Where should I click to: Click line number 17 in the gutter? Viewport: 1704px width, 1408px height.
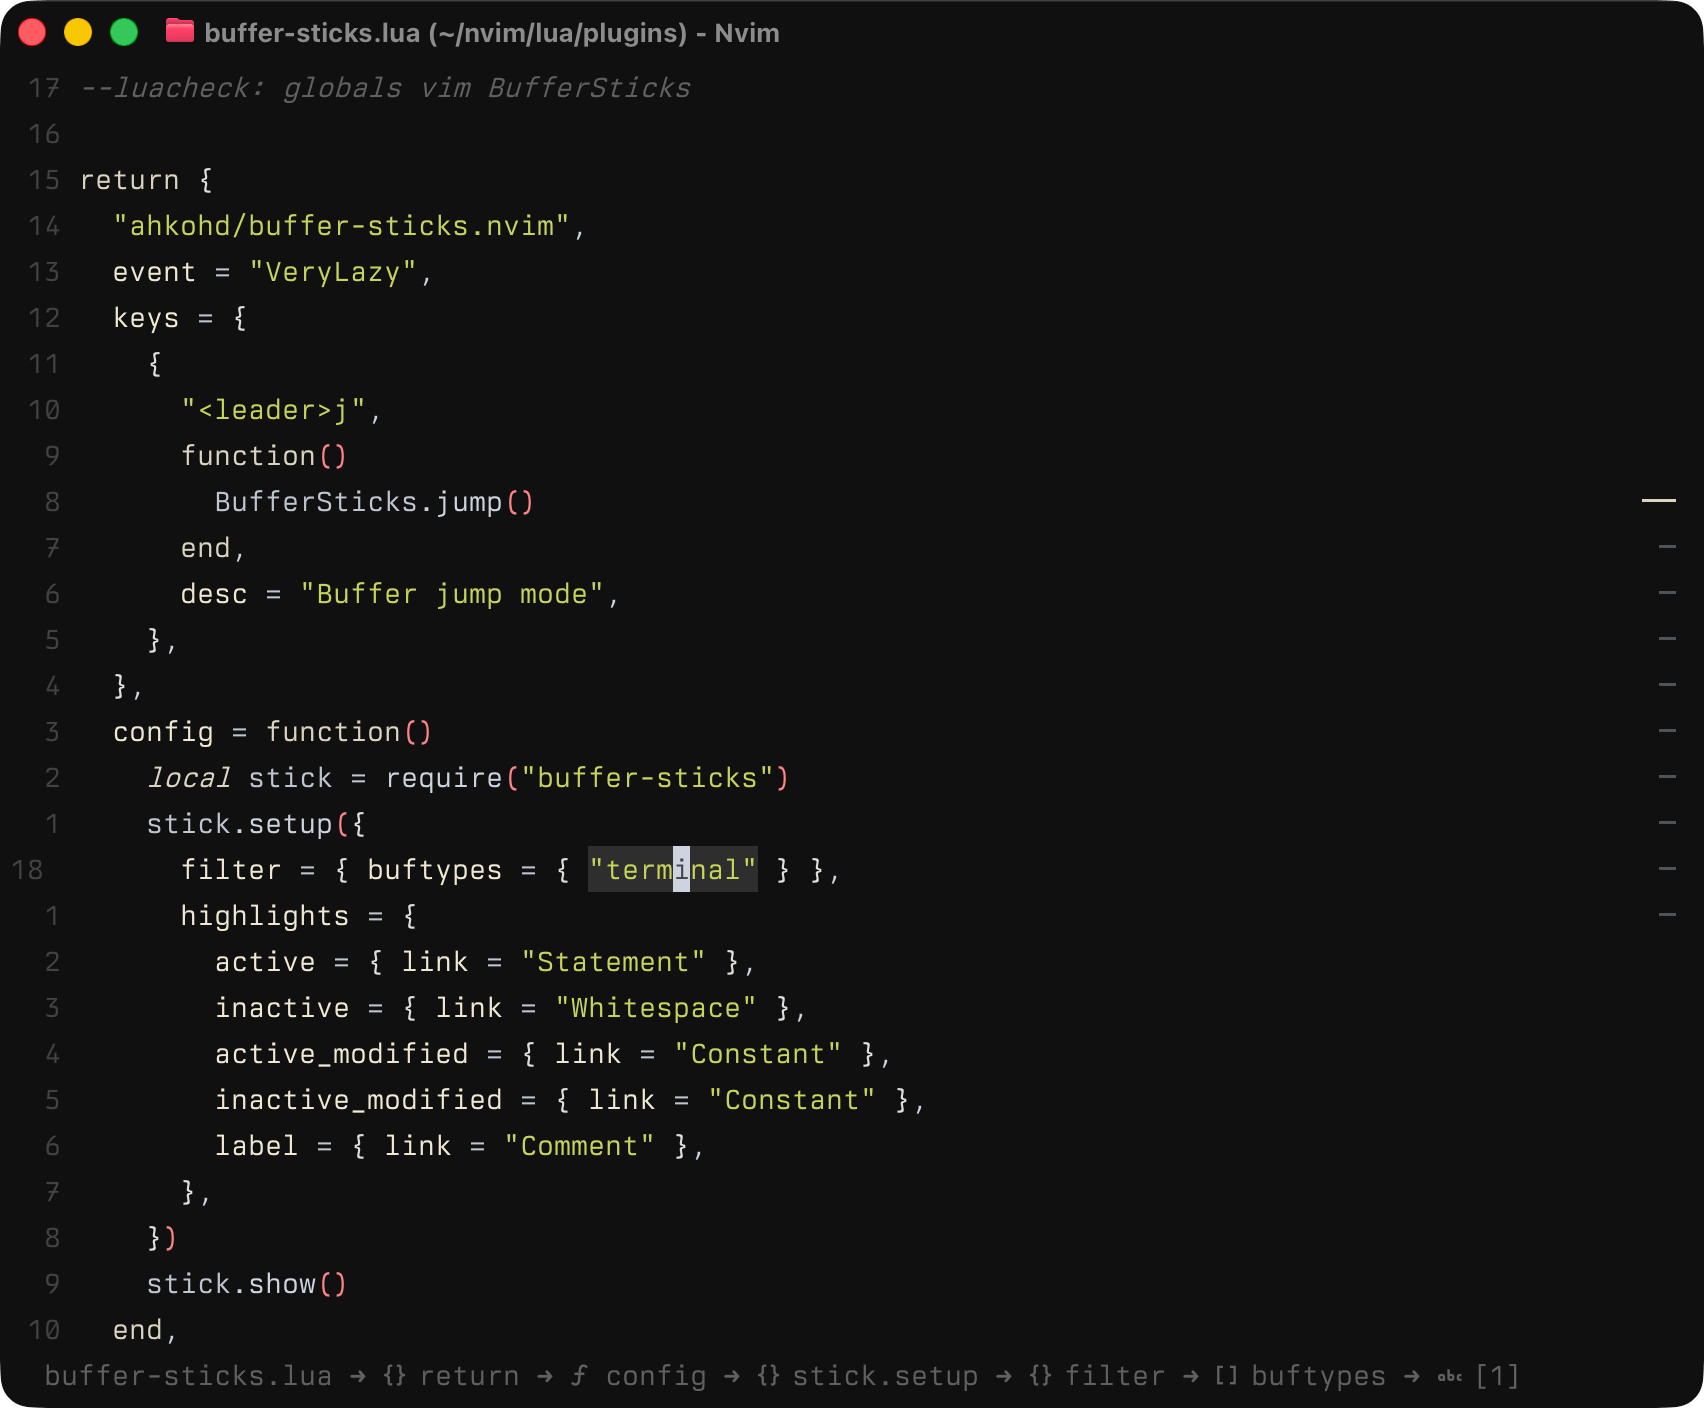44,88
